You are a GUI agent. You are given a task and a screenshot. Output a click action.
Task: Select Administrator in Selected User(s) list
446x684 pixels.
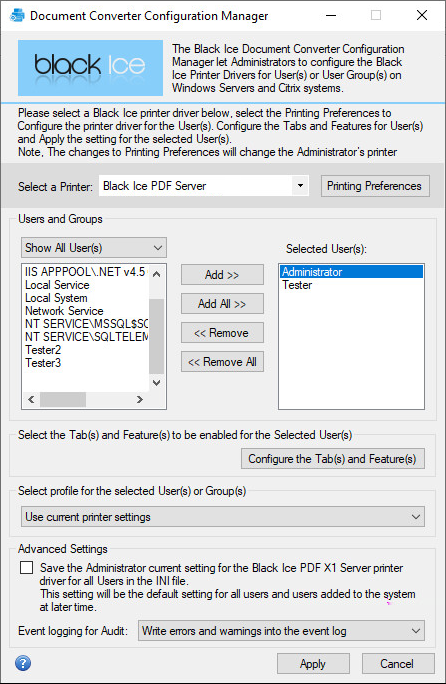tap(351, 272)
